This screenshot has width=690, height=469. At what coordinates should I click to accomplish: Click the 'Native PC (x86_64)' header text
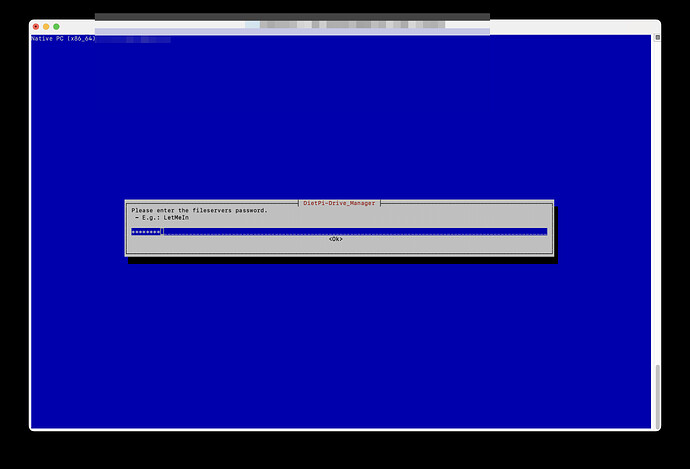point(62,38)
